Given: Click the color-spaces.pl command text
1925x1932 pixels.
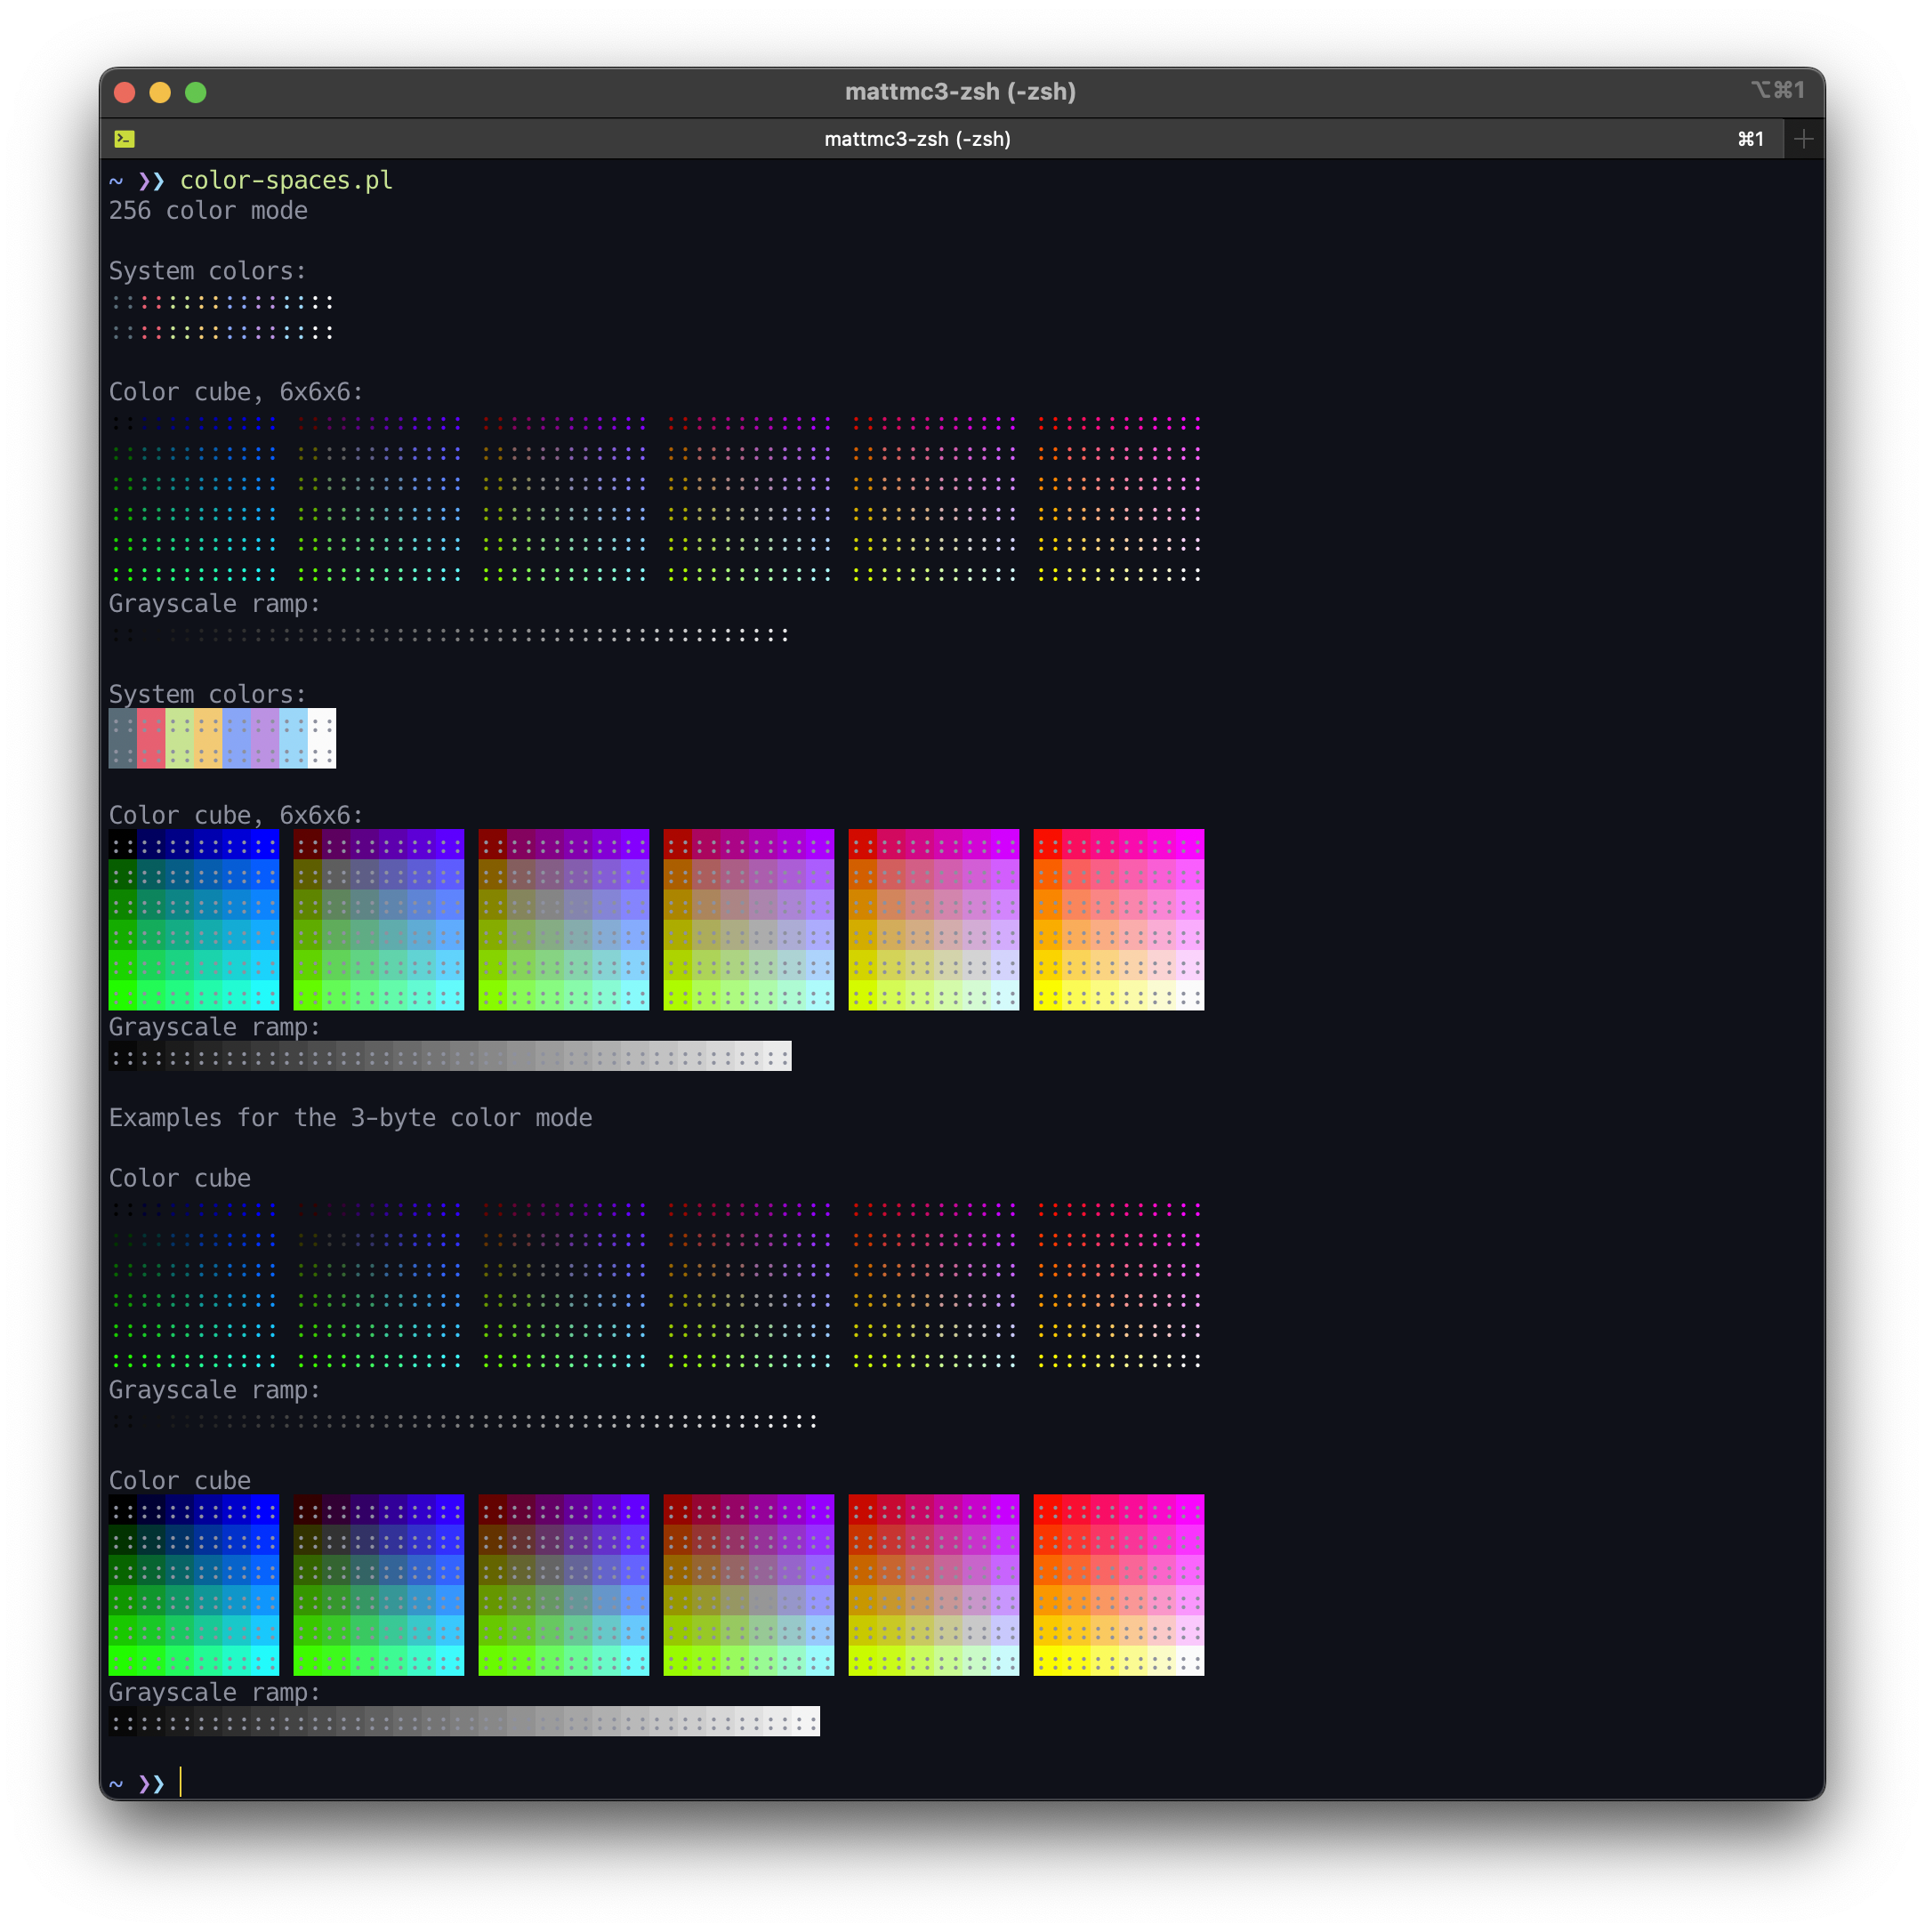Looking at the screenshot, I should point(286,180).
